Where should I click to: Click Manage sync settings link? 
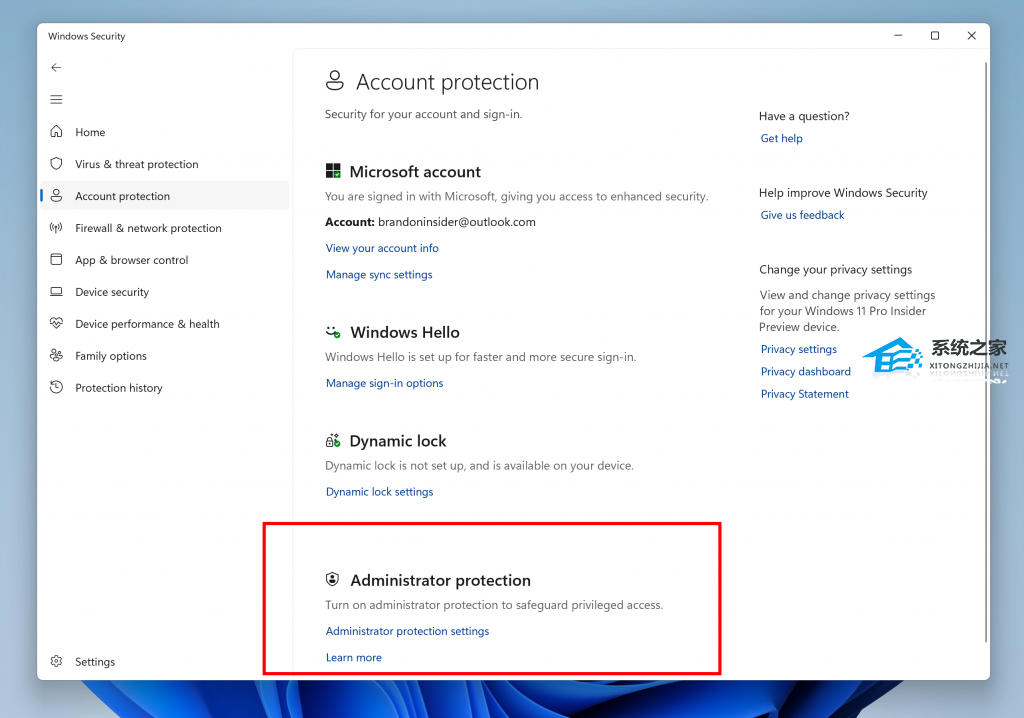coord(379,275)
